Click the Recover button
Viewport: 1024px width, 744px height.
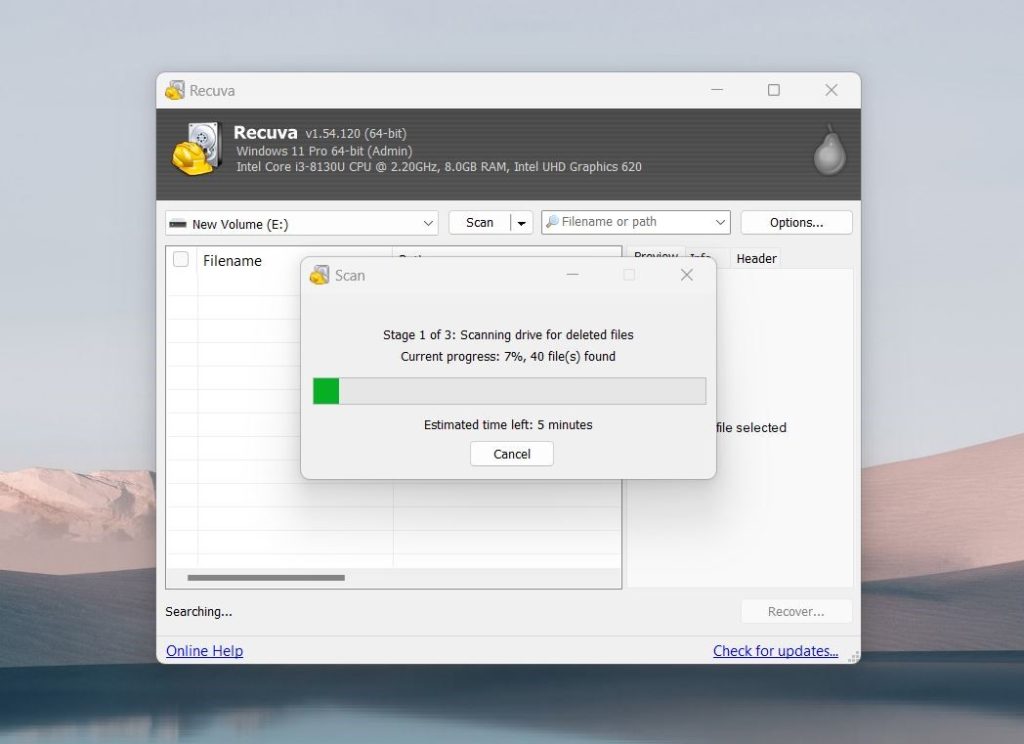click(796, 611)
